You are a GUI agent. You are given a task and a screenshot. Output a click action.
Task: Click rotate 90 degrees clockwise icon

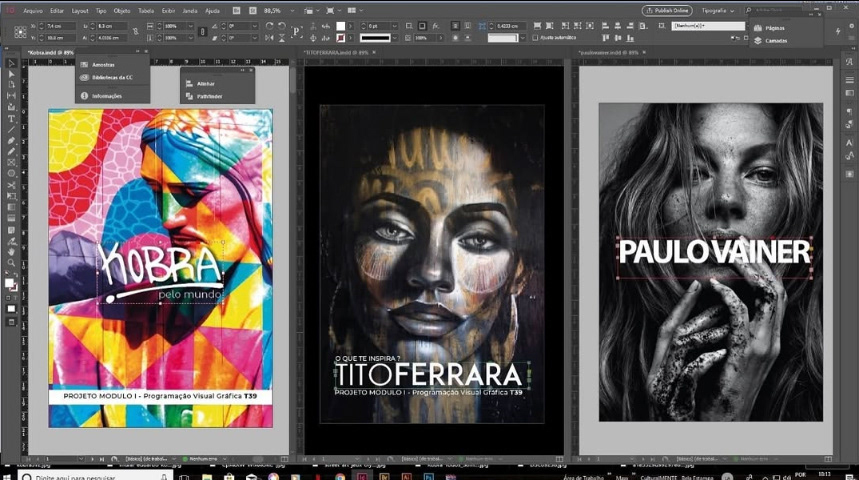click(269, 26)
